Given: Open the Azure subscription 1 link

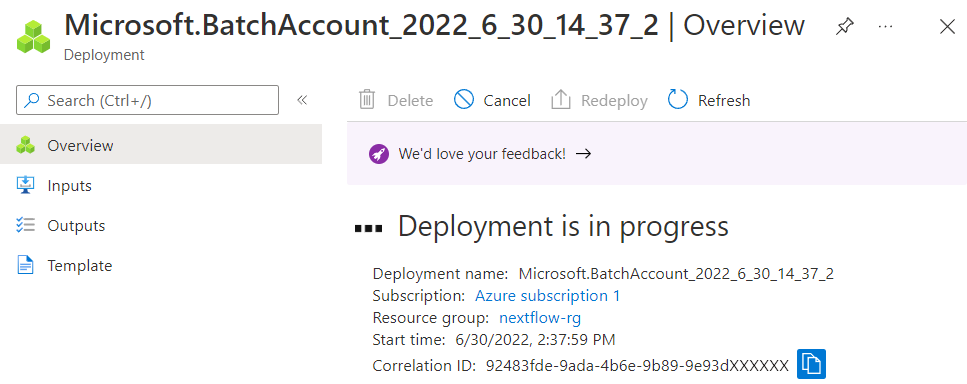Looking at the screenshot, I should (548, 296).
